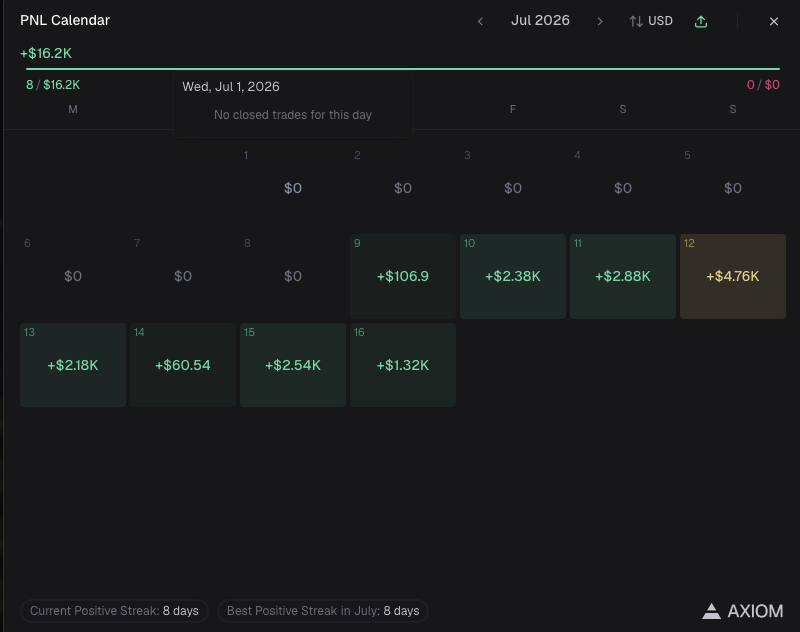Image resolution: width=800 pixels, height=632 pixels.
Task: Click the share/export PNL icon
Action: (x=701, y=21)
